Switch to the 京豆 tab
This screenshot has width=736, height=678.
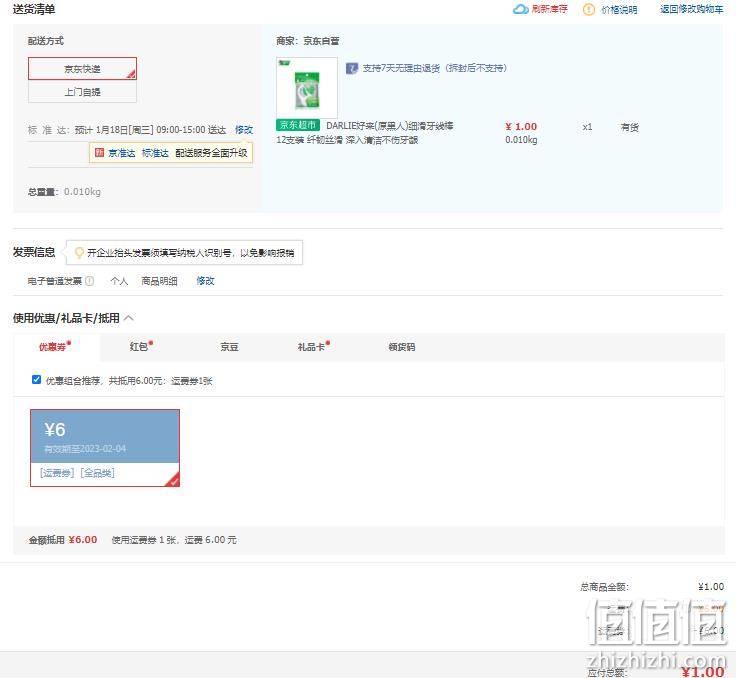coord(230,347)
